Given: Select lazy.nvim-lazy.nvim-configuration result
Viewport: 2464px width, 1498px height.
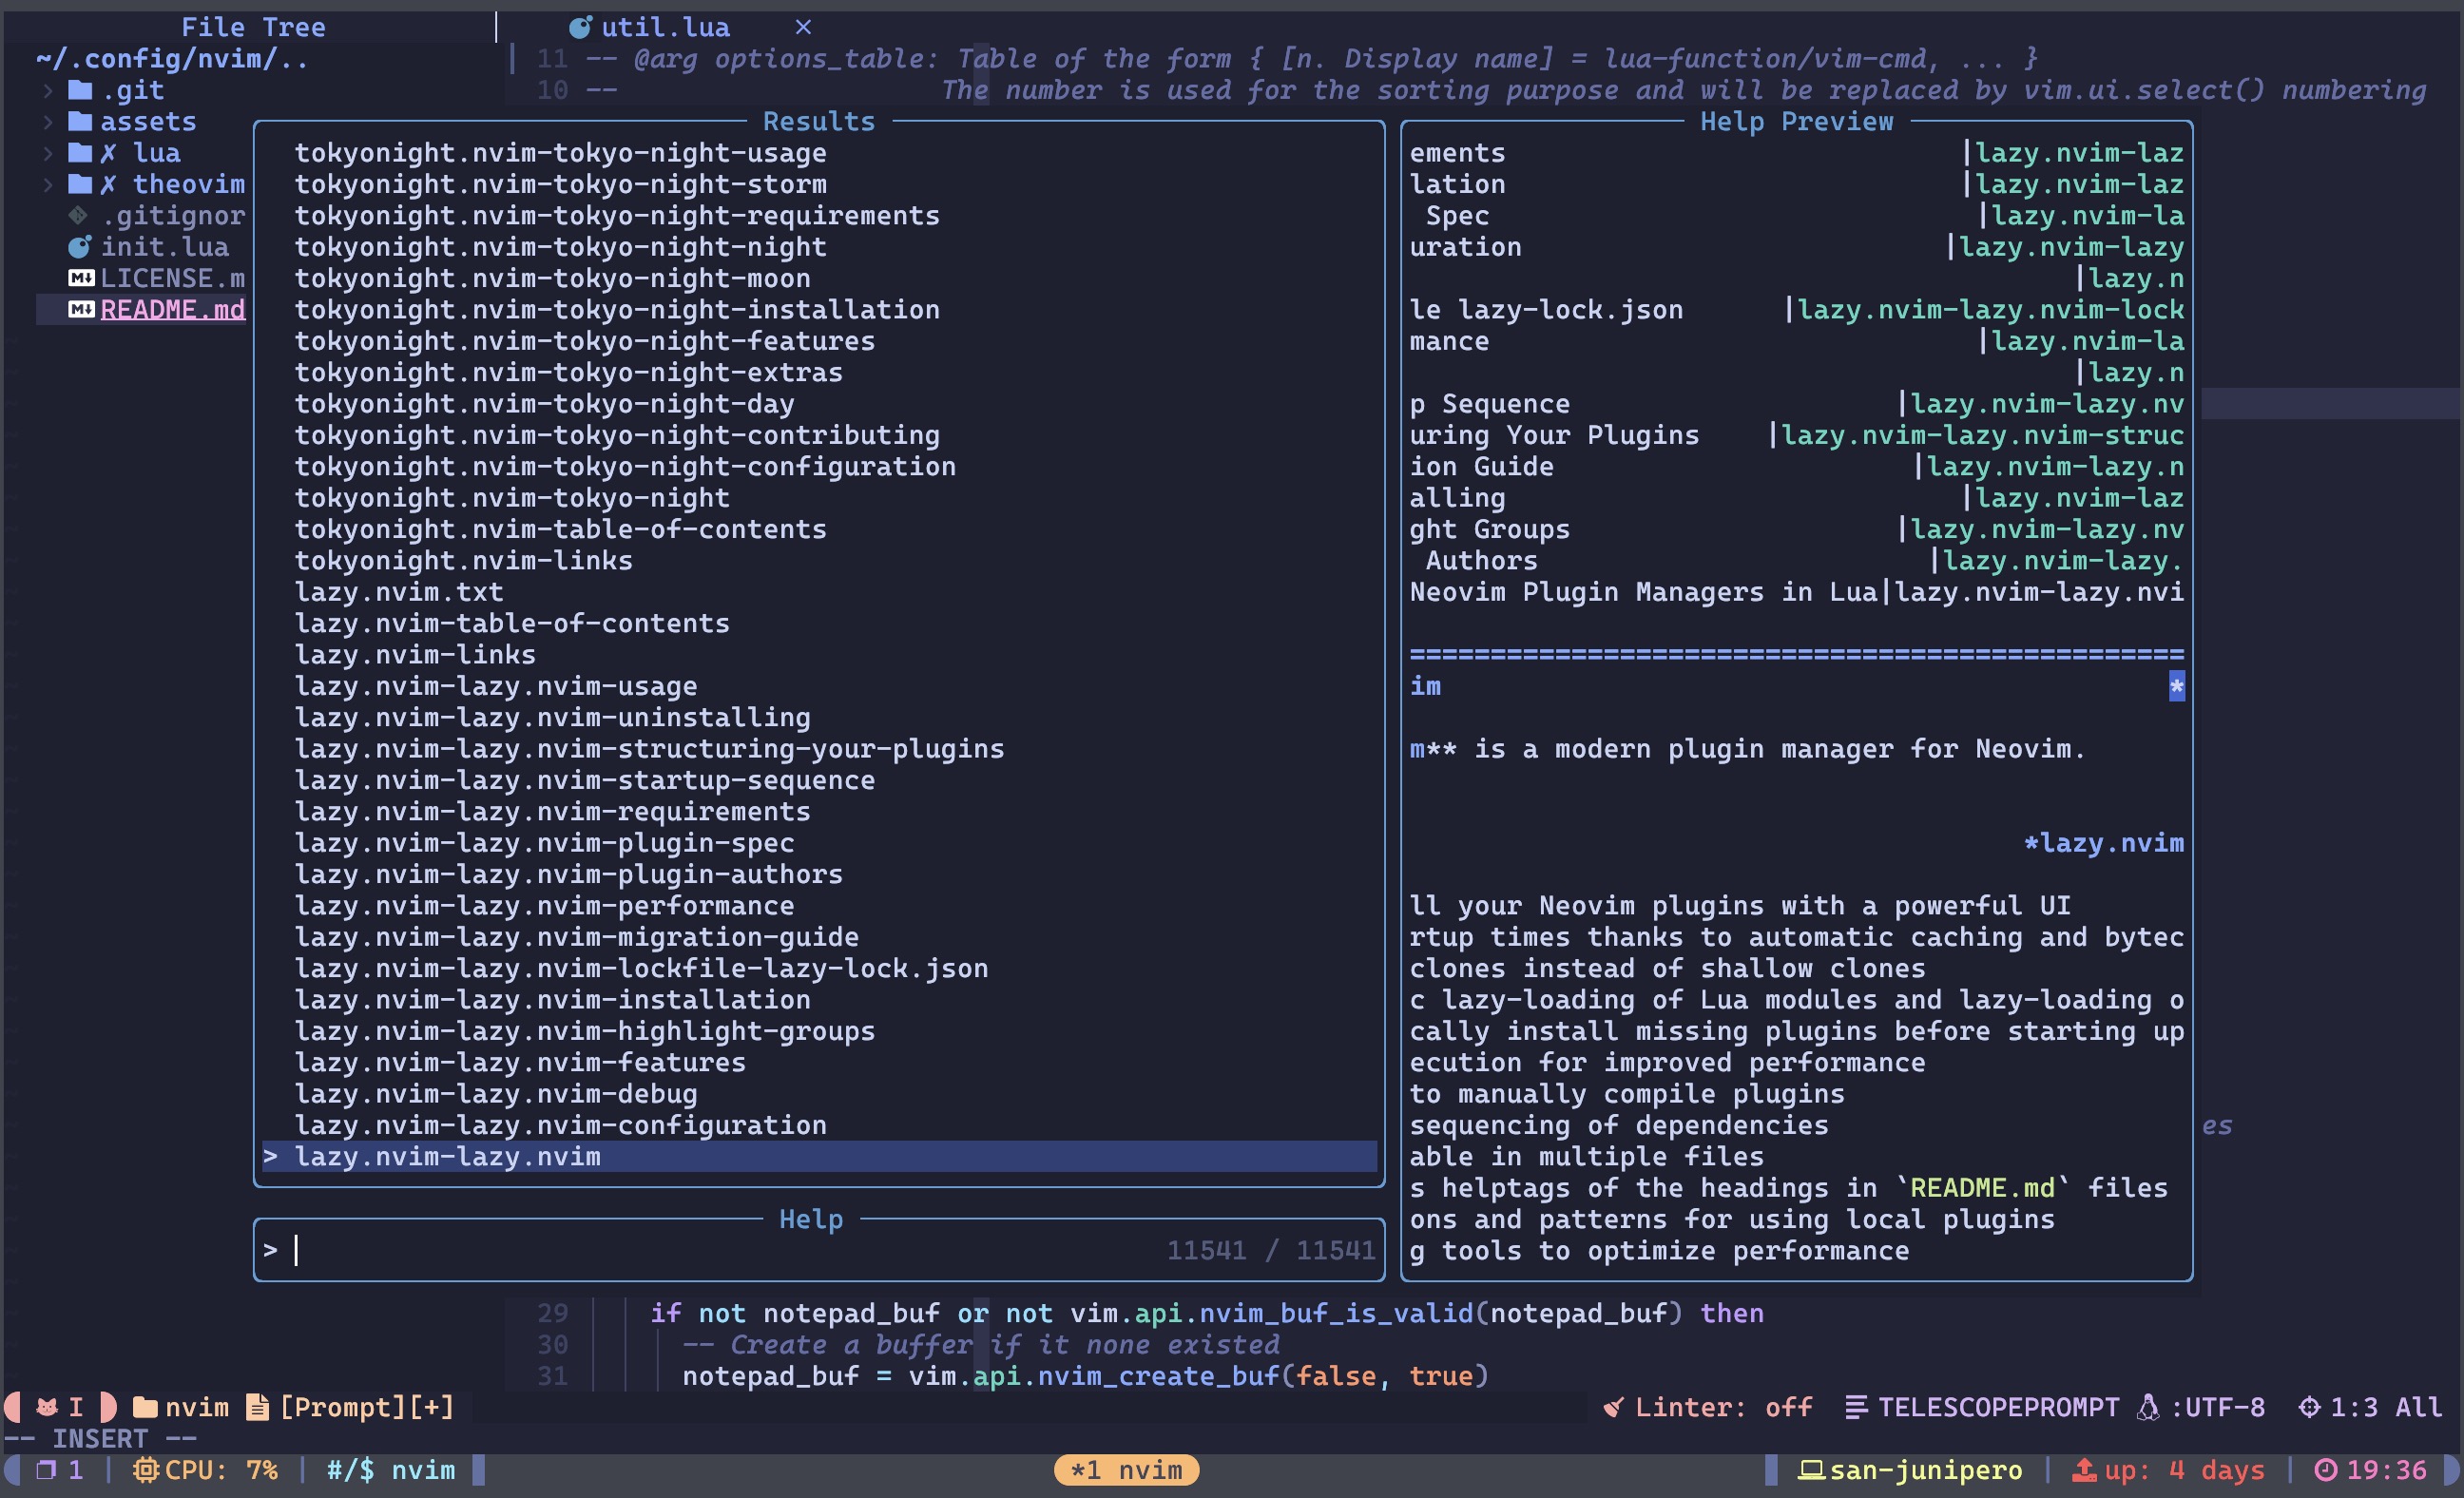Looking at the screenshot, I should [x=560, y=1125].
